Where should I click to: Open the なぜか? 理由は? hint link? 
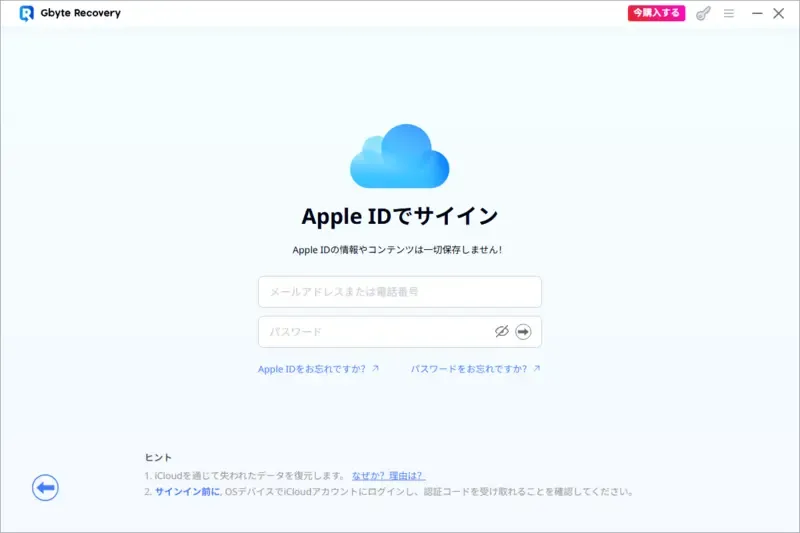(x=389, y=476)
